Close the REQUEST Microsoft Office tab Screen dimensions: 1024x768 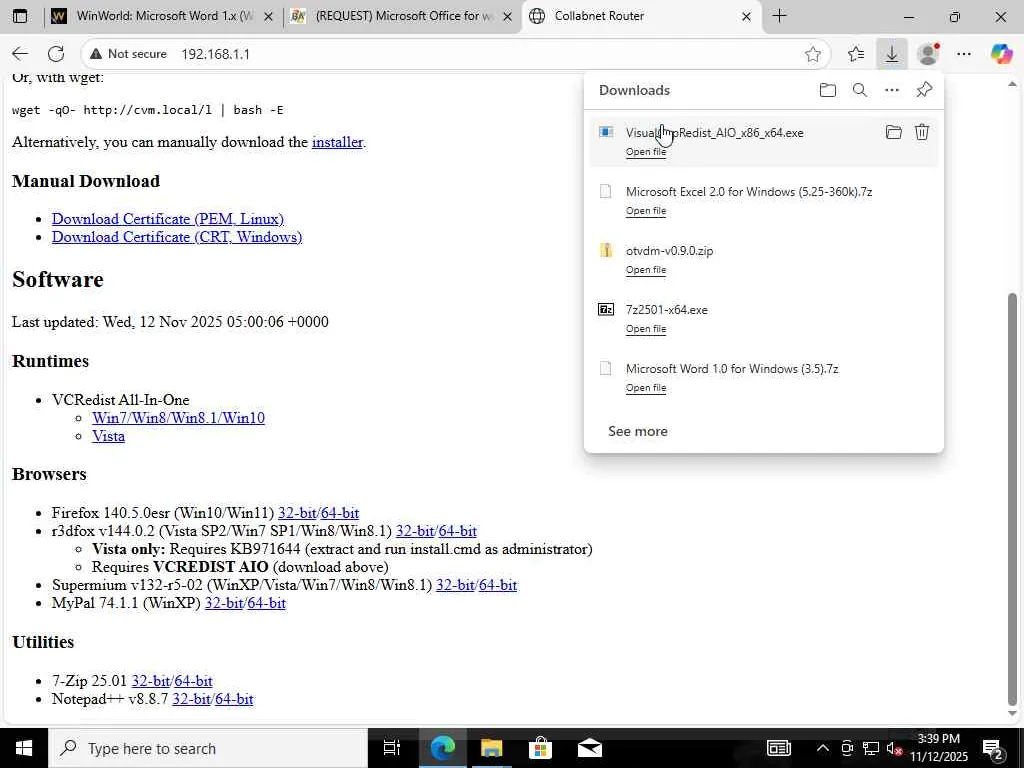[507, 17]
